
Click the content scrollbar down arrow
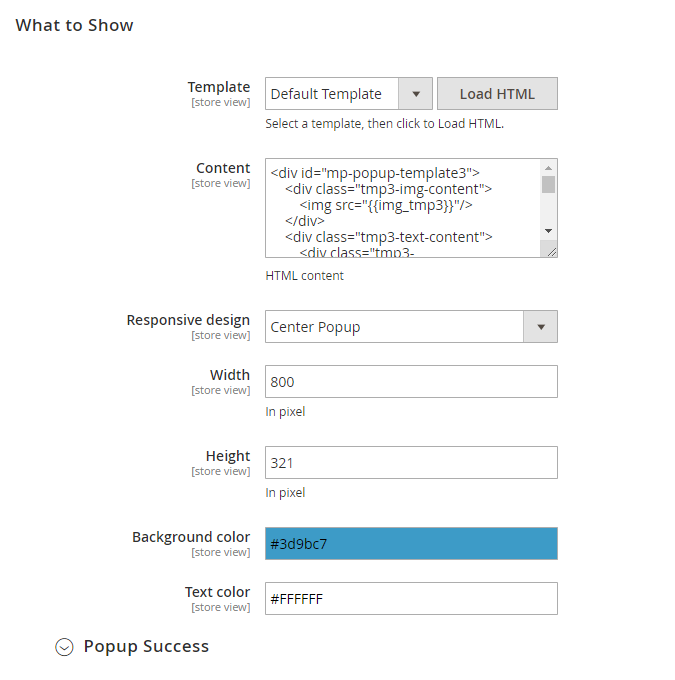[x=548, y=231]
